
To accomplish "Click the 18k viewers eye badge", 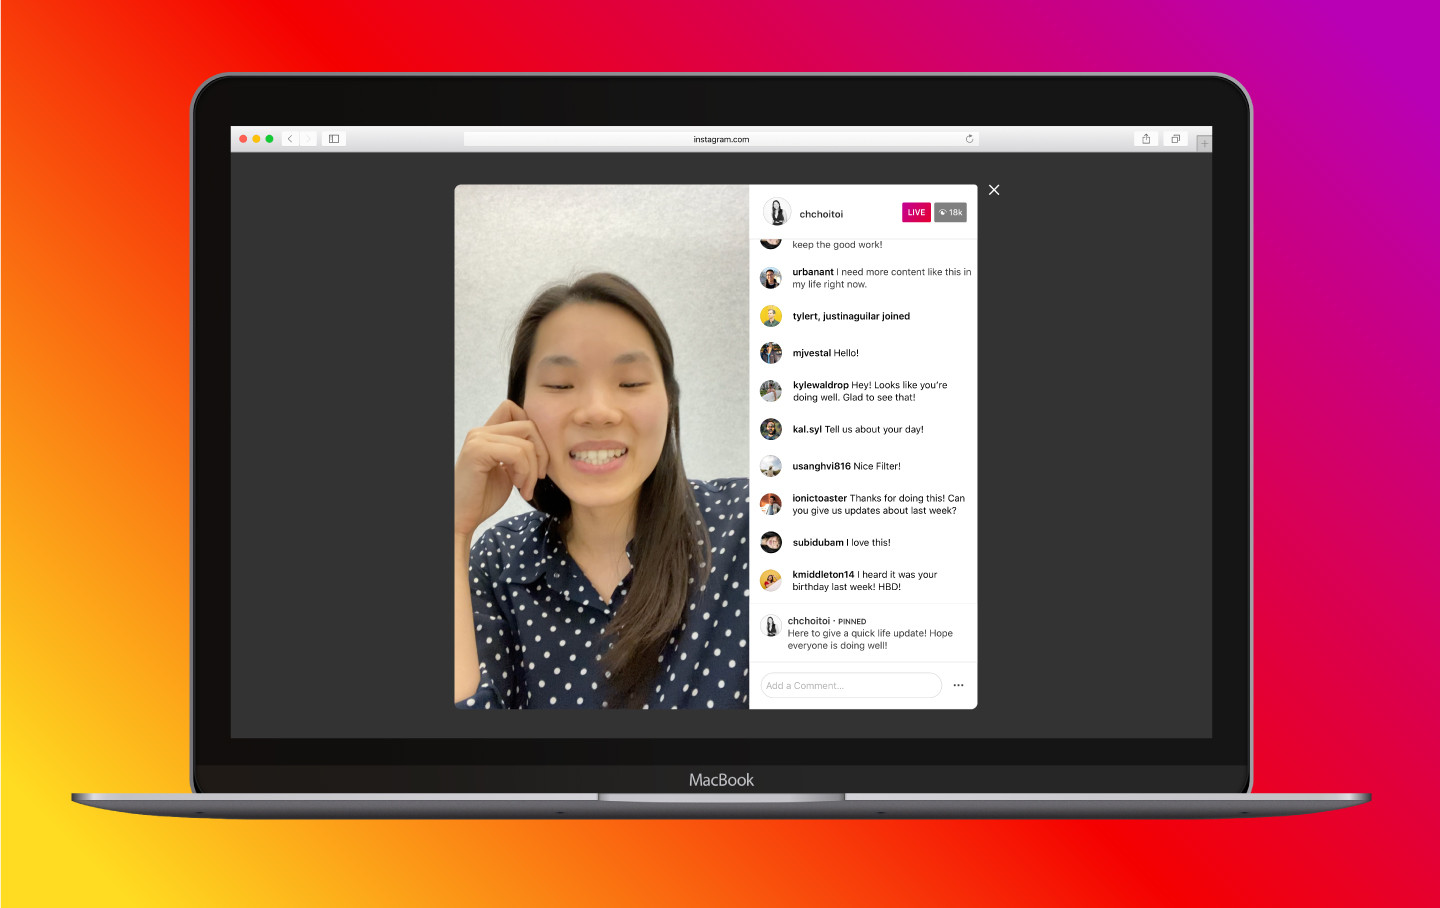I will pyautogui.click(x=950, y=212).
